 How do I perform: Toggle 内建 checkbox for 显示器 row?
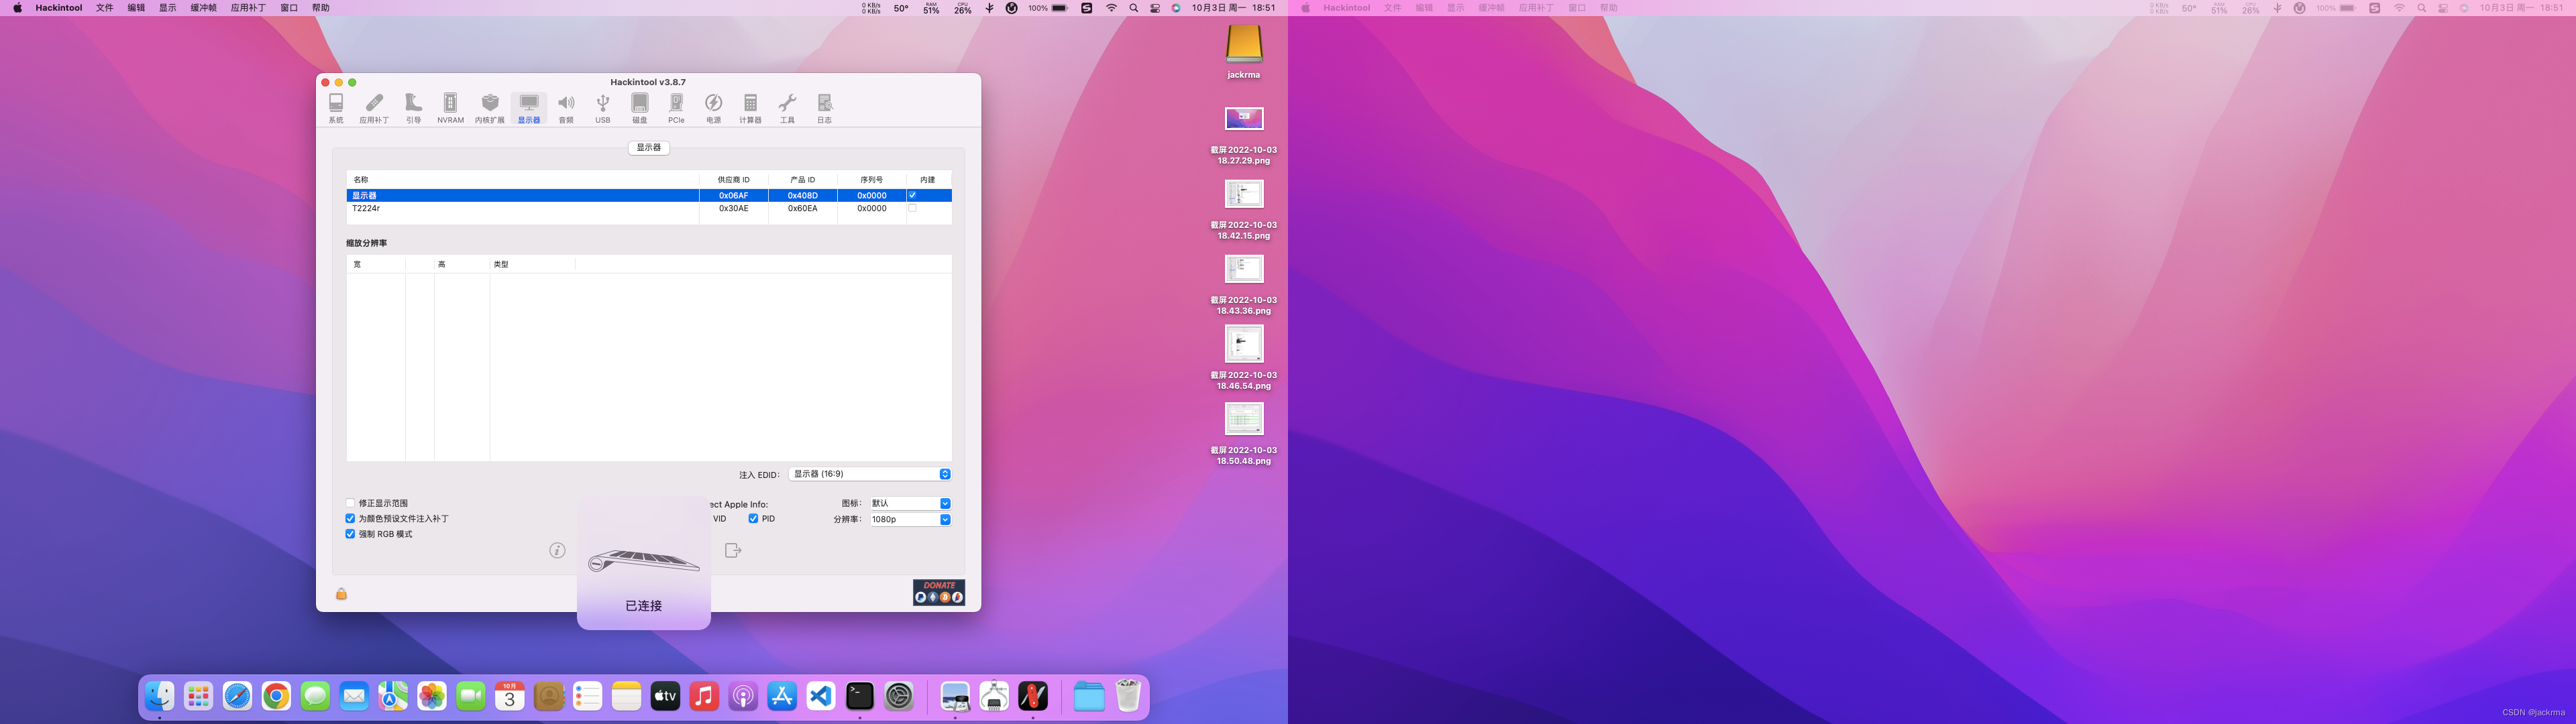pos(912,195)
